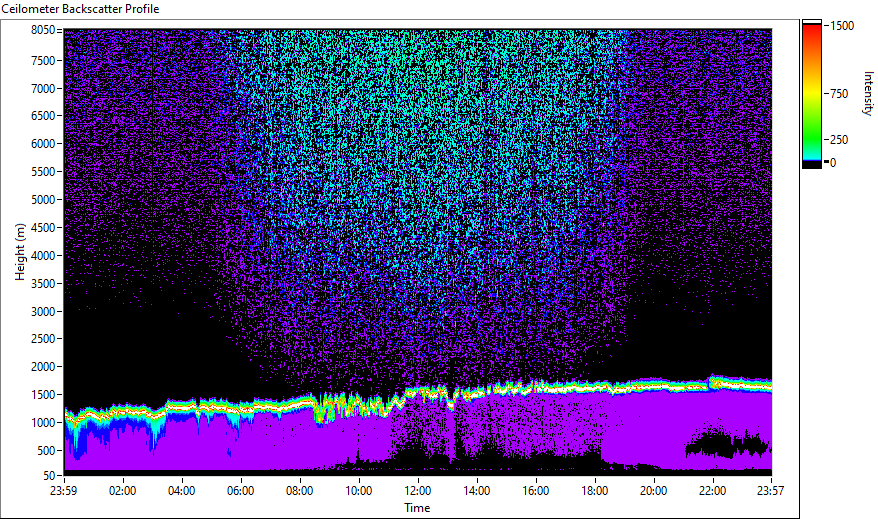Click the cloud base step at 22:00
This screenshot has width=878, height=519.
(x=712, y=382)
